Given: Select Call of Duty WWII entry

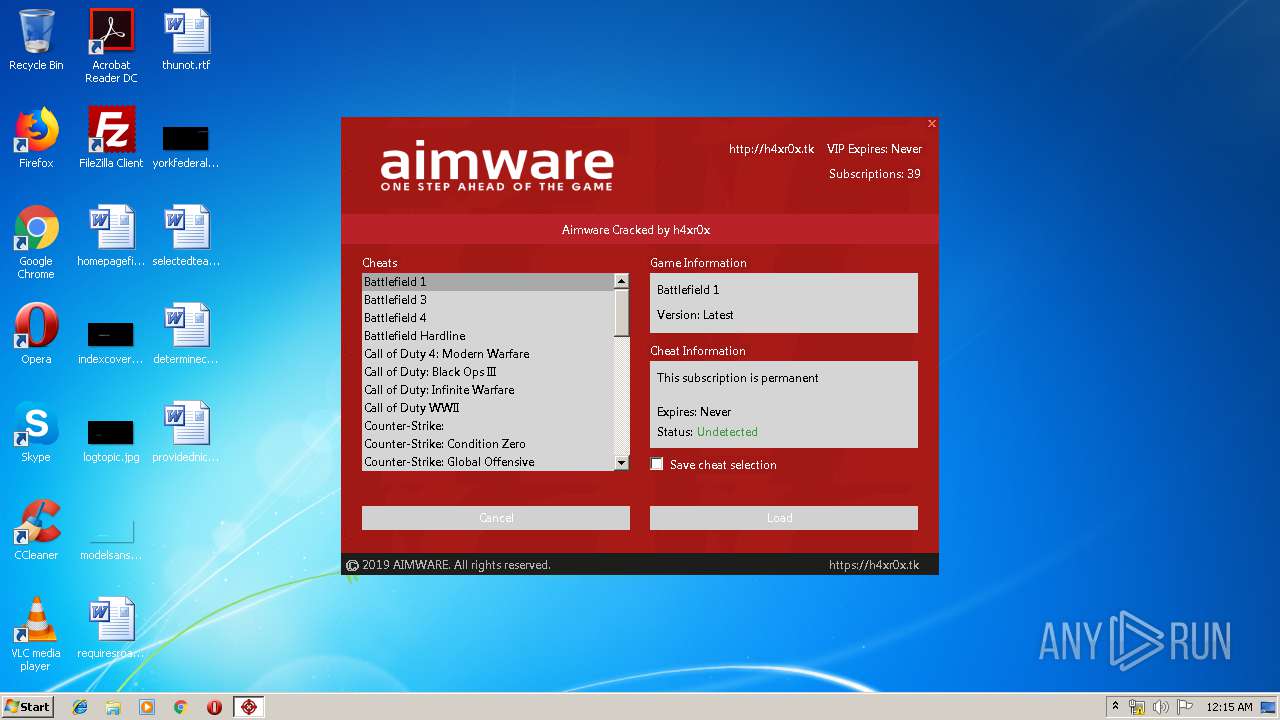Looking at the screenshot, I should (488, 408).
